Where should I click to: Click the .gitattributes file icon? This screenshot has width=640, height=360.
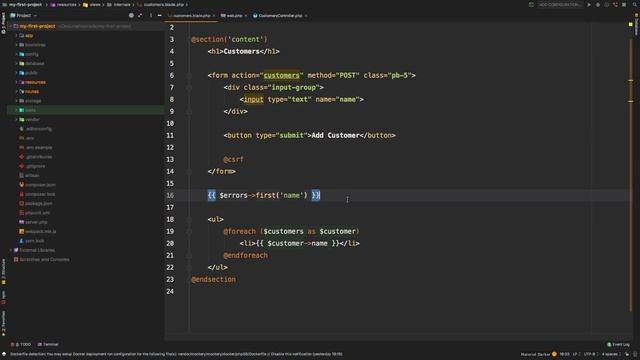click(x=22, y=157)
